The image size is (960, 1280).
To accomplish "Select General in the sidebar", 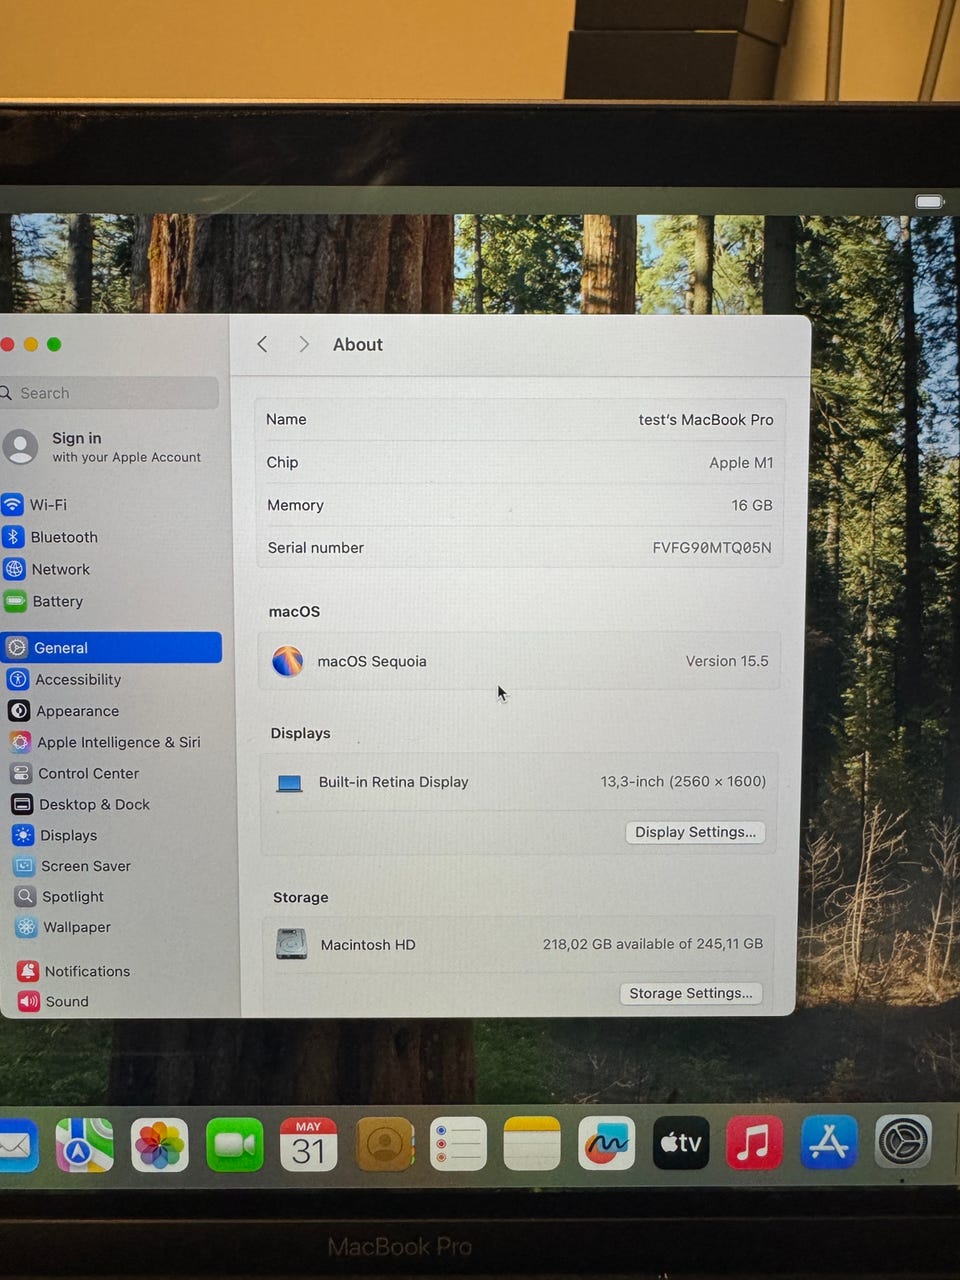I will coord(111,647).
